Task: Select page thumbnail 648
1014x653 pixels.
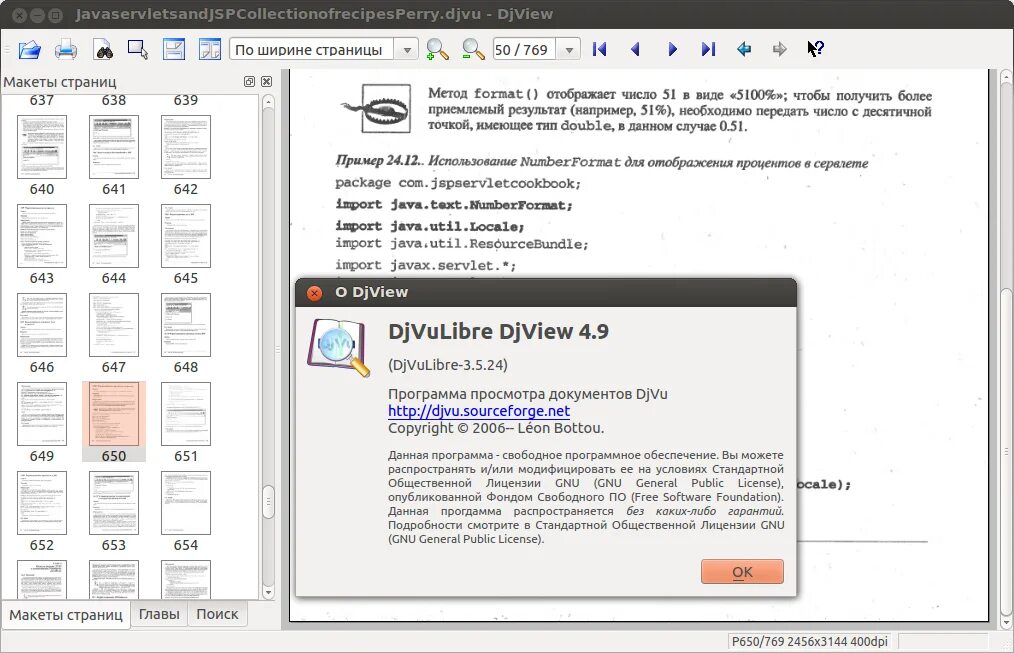Action: pyautogui.click(x=186, y=325)
